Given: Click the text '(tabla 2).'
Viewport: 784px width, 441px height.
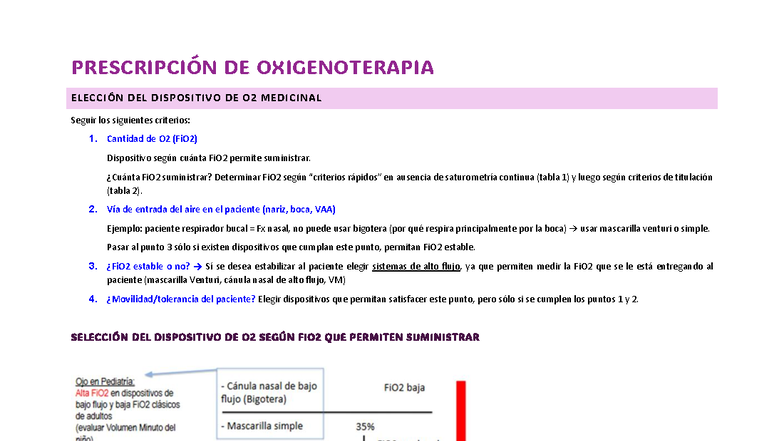Looking at the screenshot, I should click(x=124, y=190).
